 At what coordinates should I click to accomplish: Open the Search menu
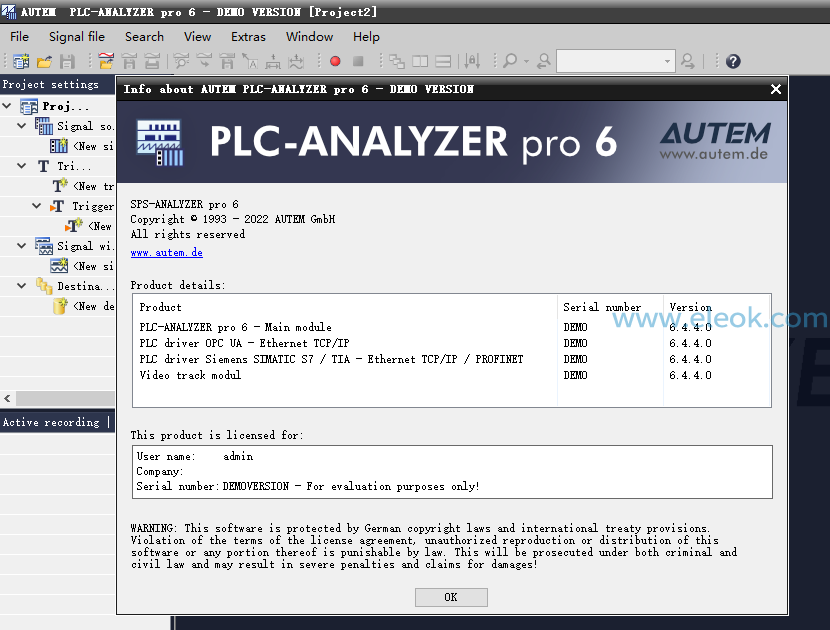(144, 37)
